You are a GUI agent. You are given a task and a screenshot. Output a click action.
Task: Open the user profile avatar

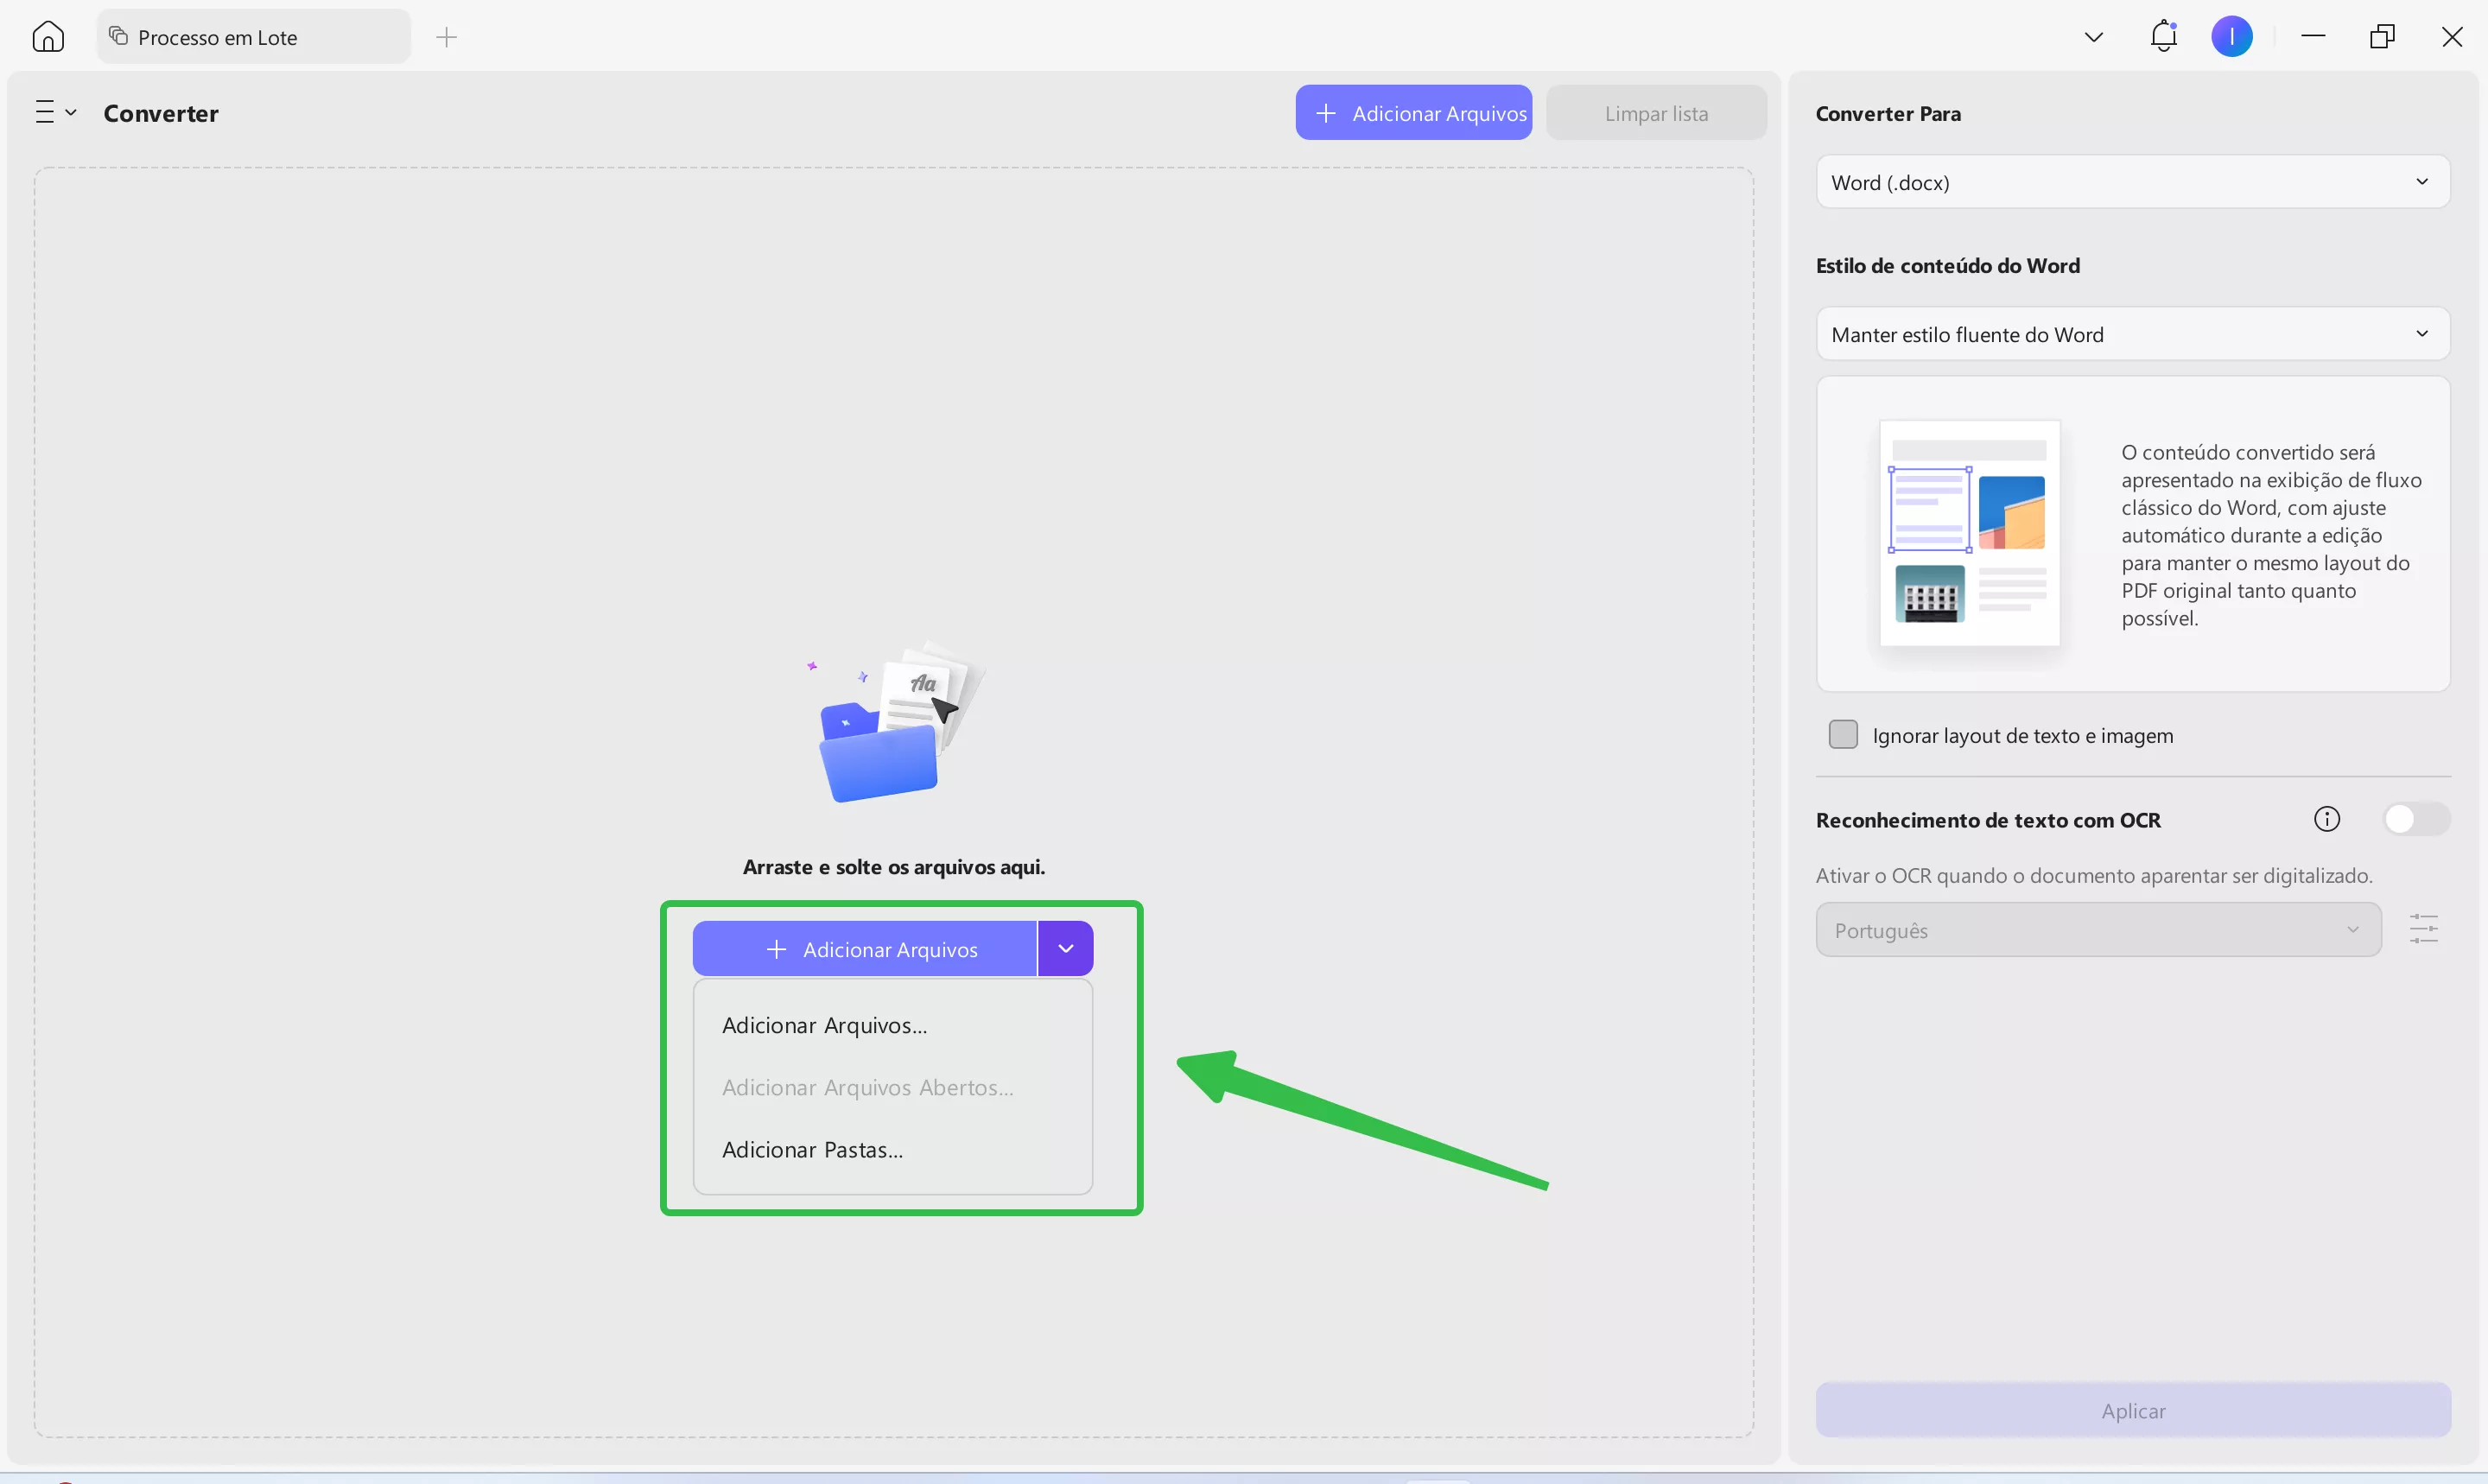[2231, 37]
